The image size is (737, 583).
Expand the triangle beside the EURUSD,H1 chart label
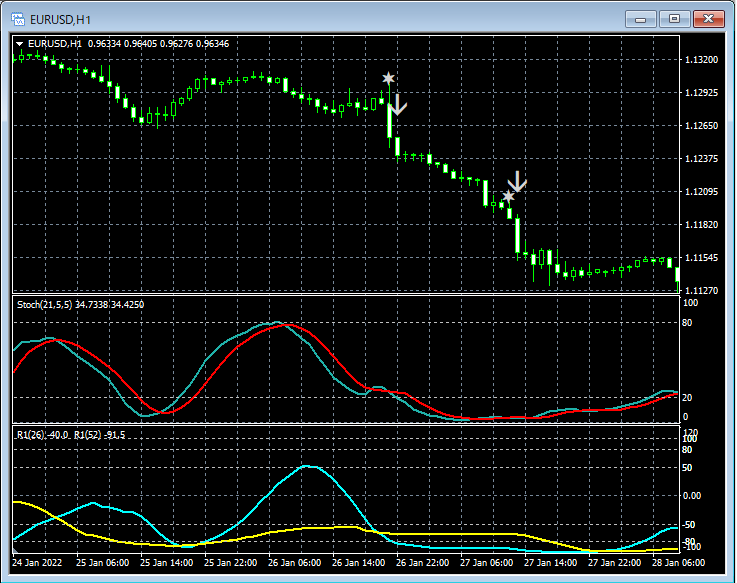coord(20,44)
